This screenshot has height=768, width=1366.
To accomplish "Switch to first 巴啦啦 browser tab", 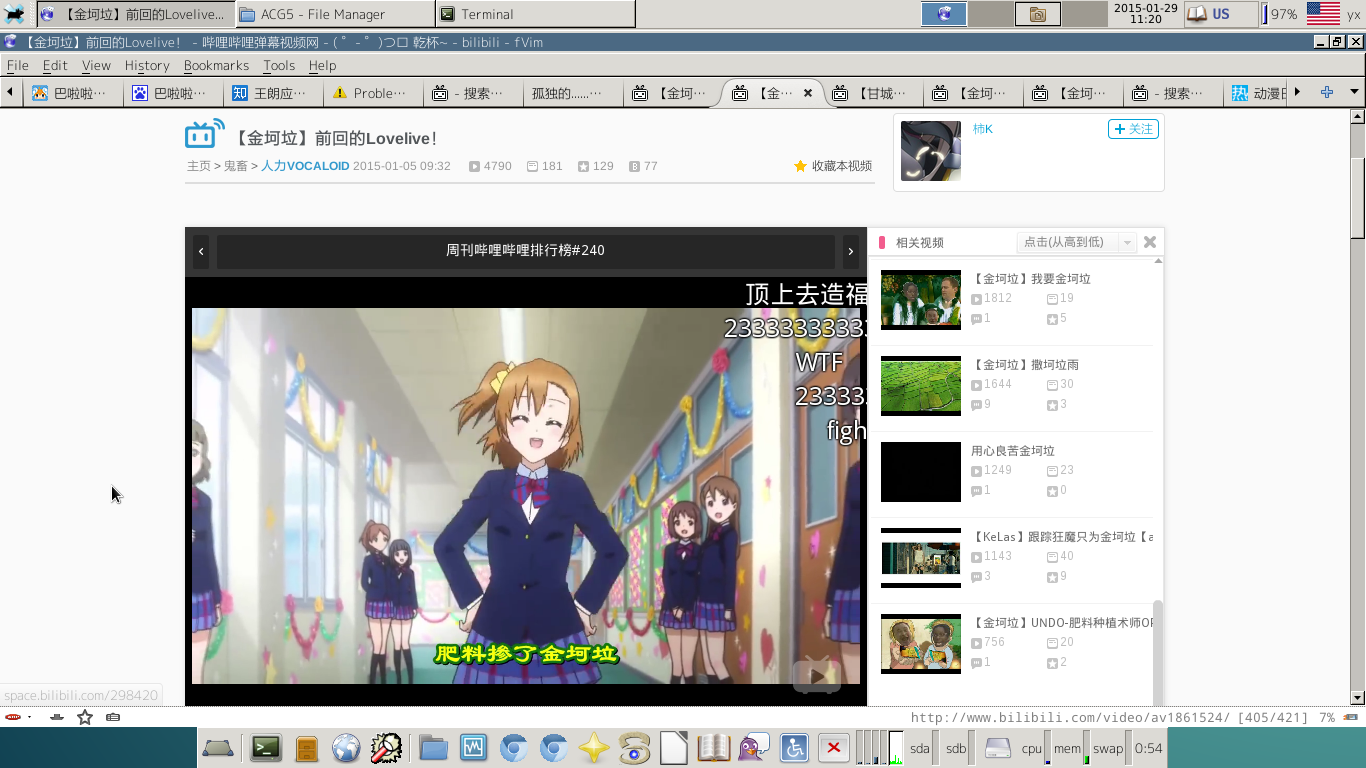I will 73,93.
